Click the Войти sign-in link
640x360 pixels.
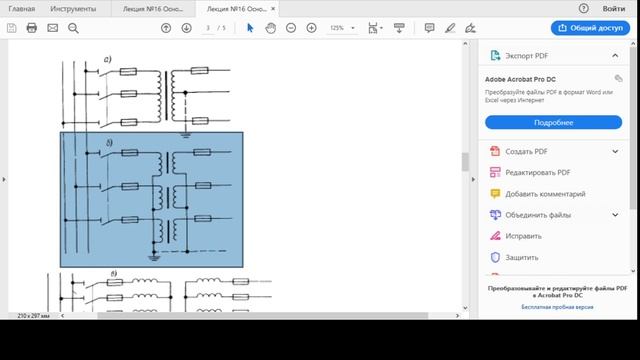point(614,9)
